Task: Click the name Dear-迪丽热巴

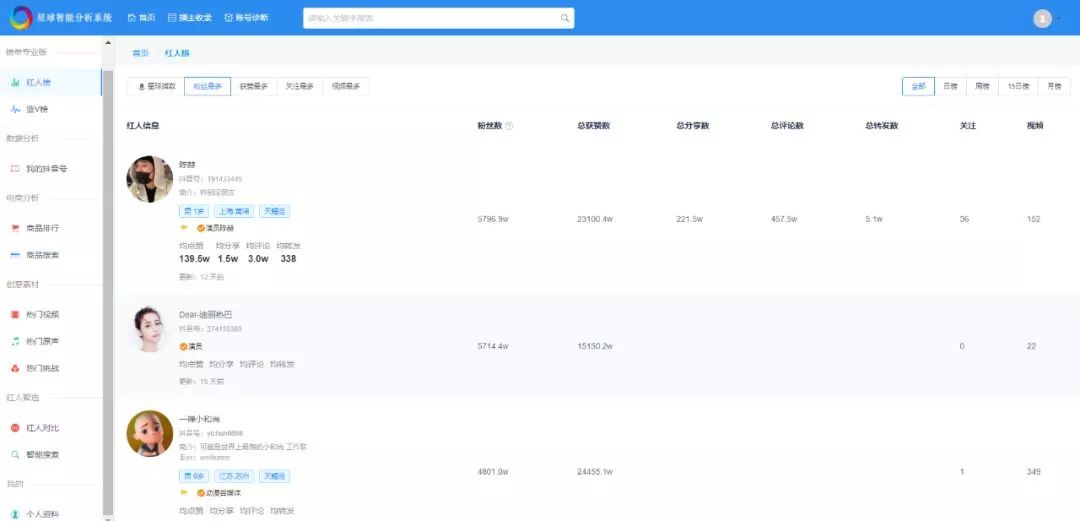Action: click(x=205, y=315)
